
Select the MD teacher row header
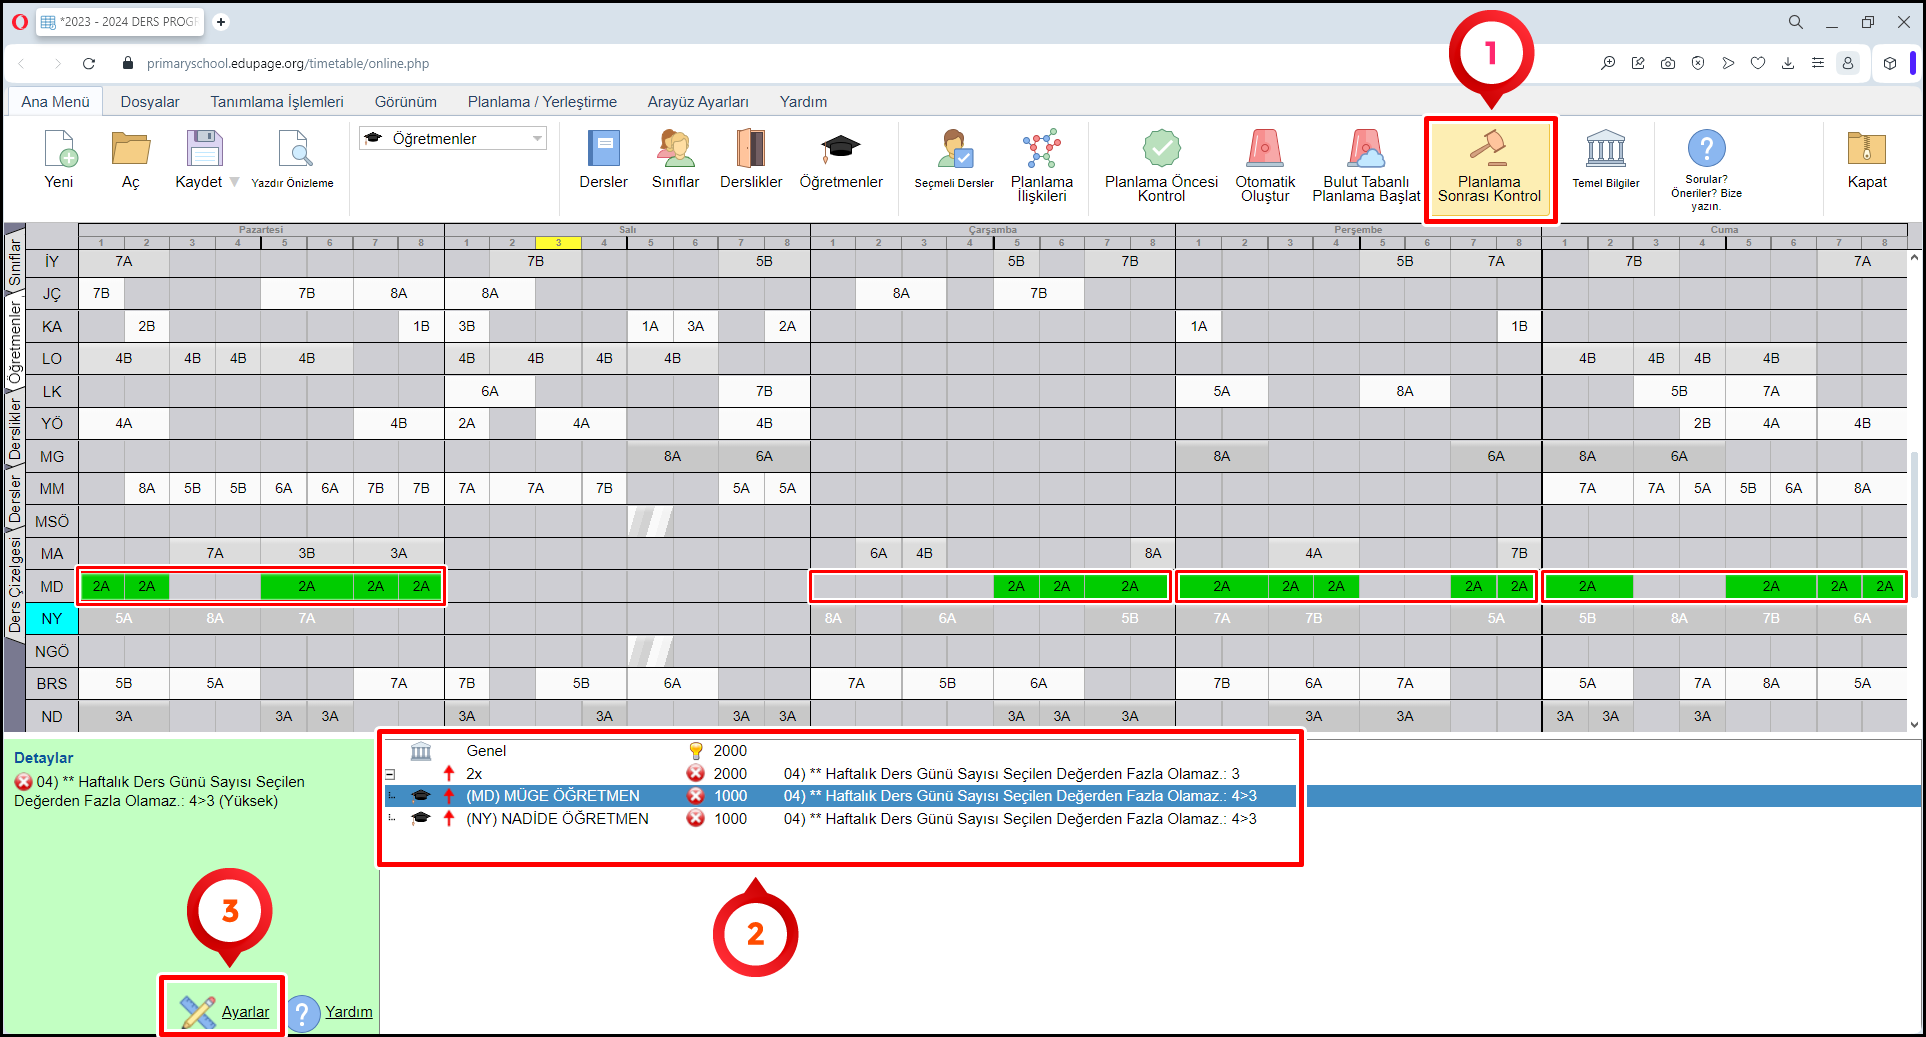pos(52,587)
